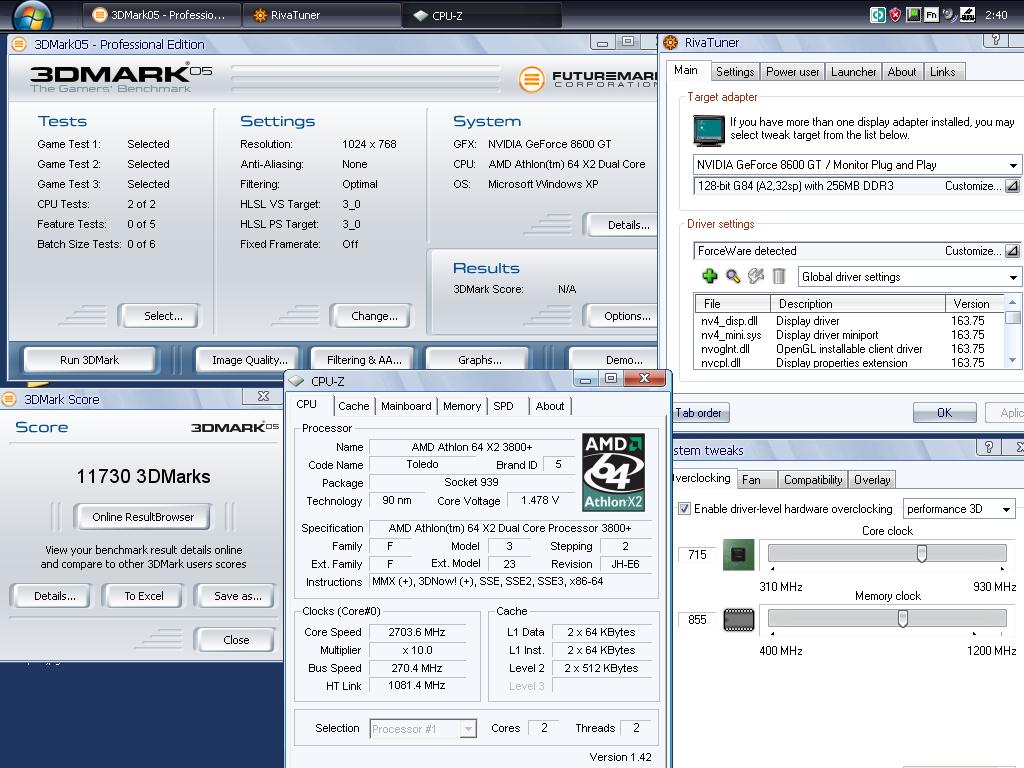Image resolution: width=1024 pixels, height=768 pixels.
Task: Click the trash can delete icon in RivaTuner
Action: [x=778, y=276]
